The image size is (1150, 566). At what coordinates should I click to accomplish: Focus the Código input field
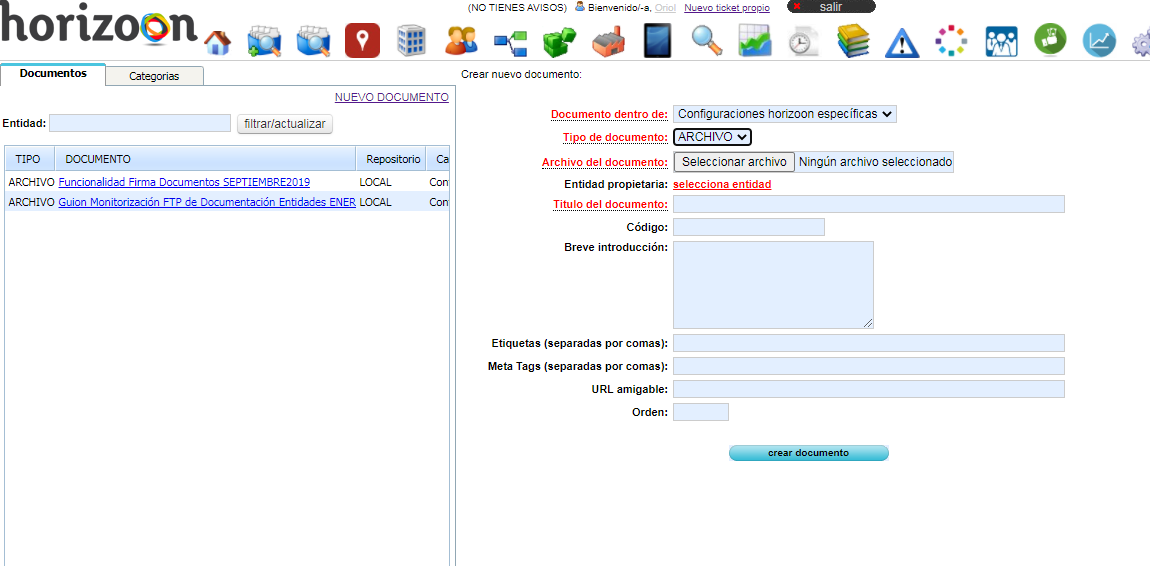click(749, 227)
